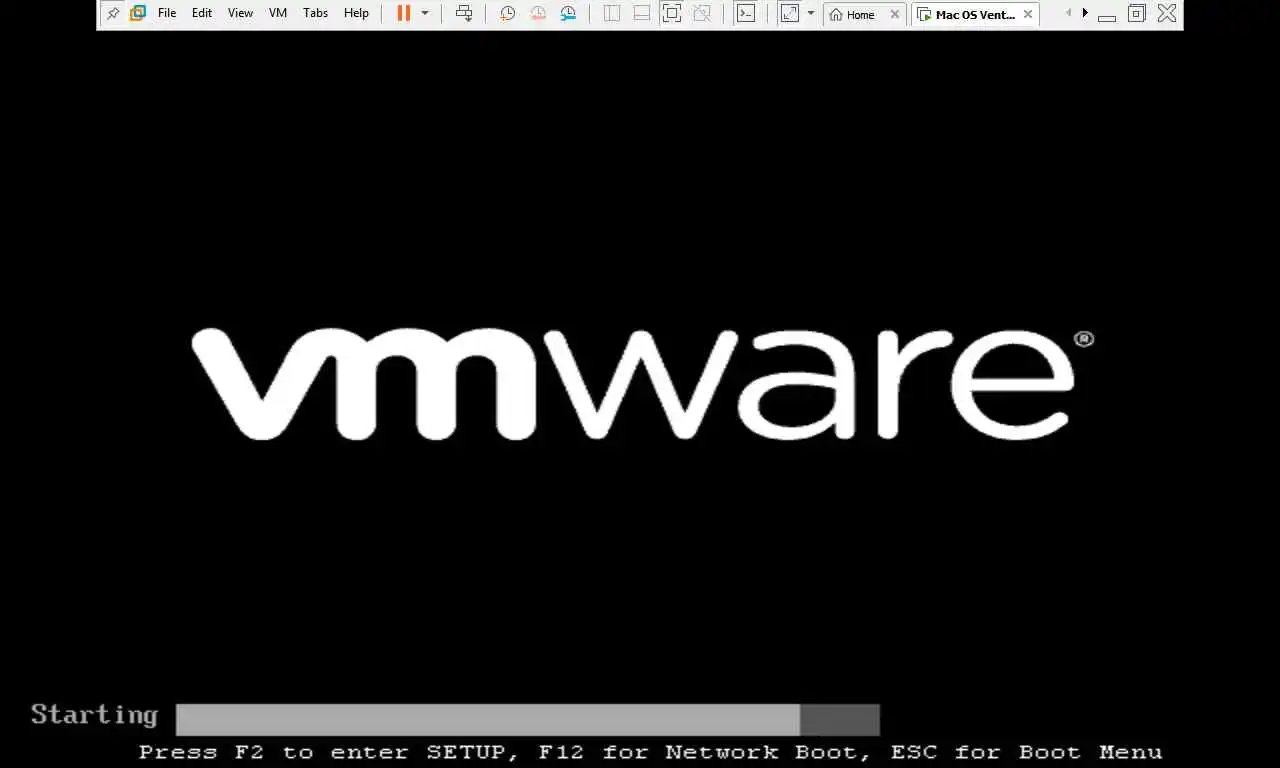The width and height of the screenshot is (1280, 768).
Task: Open the View menu
Action: click(x=240, y=14)
